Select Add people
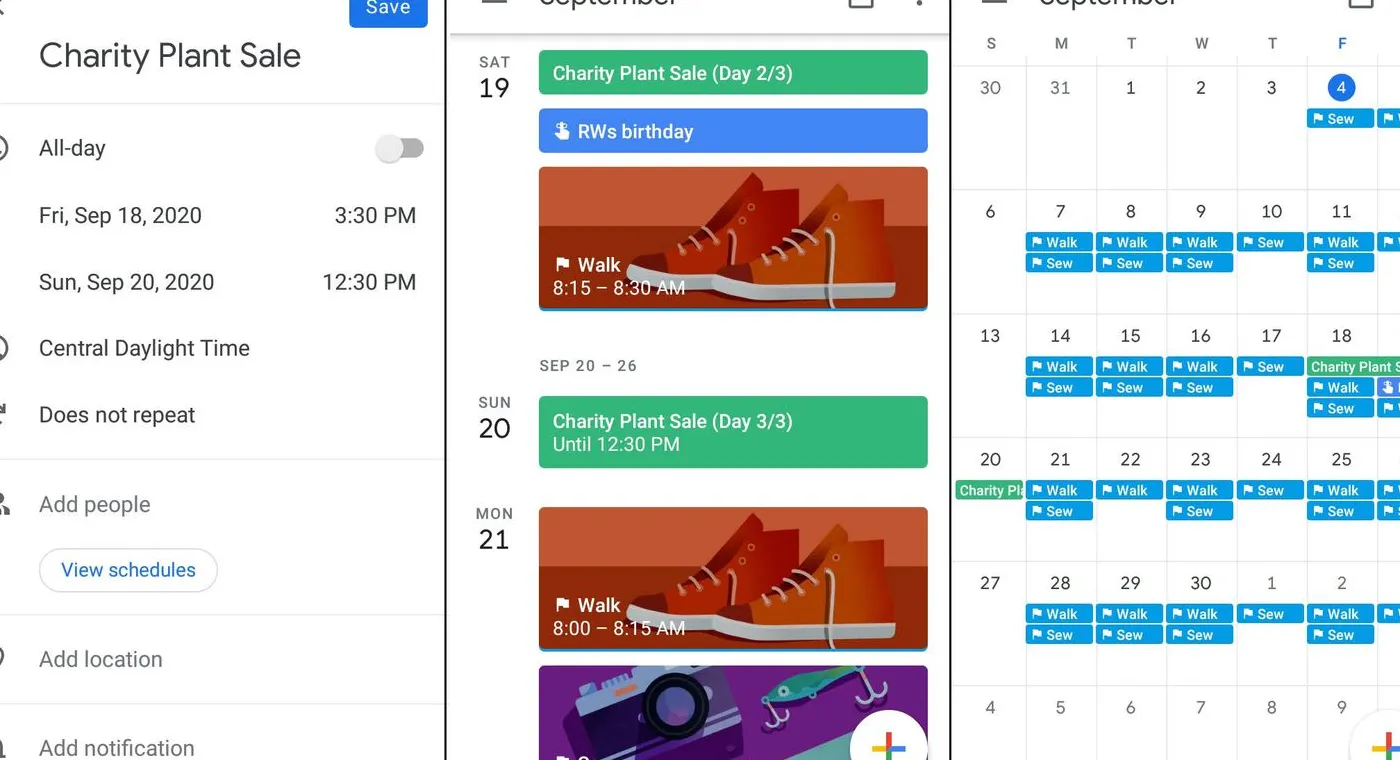 pyautogui.click(x=94, y=505)
